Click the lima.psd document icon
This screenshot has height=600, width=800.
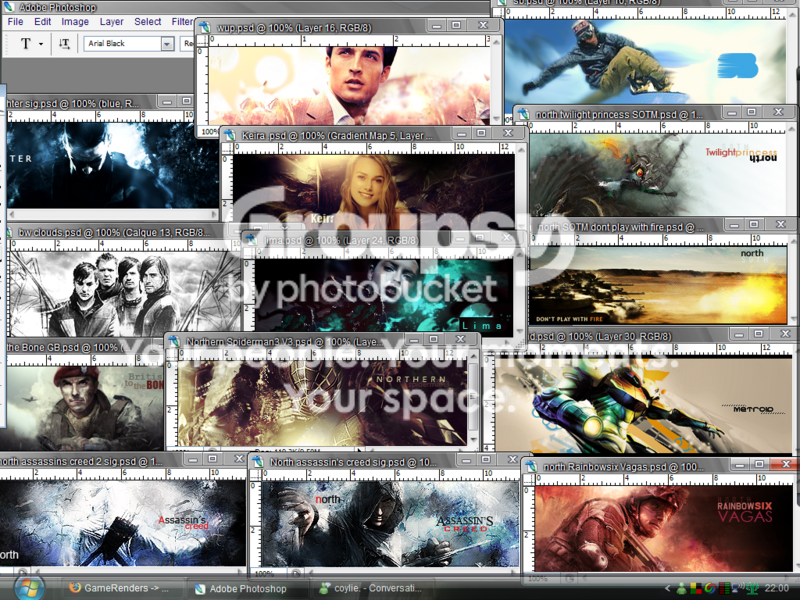tap(251, 240)
